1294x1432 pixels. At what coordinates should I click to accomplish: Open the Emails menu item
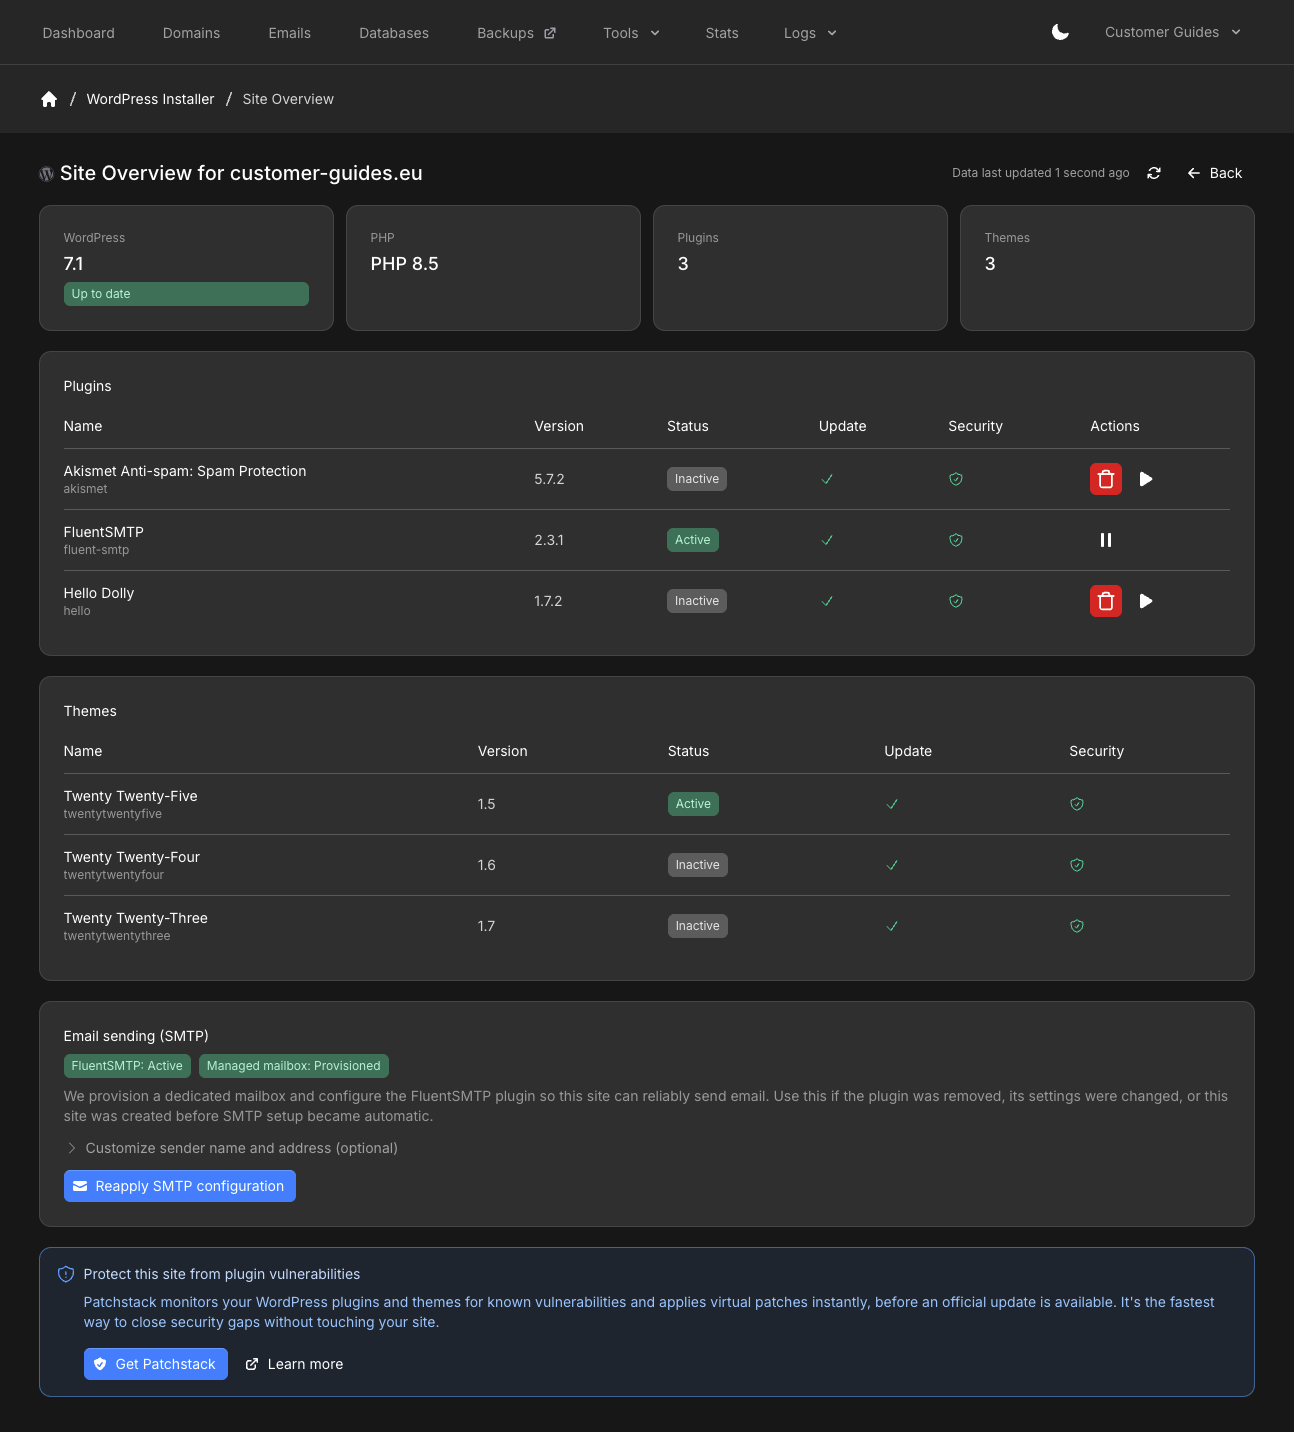click(x=290, y=33)
